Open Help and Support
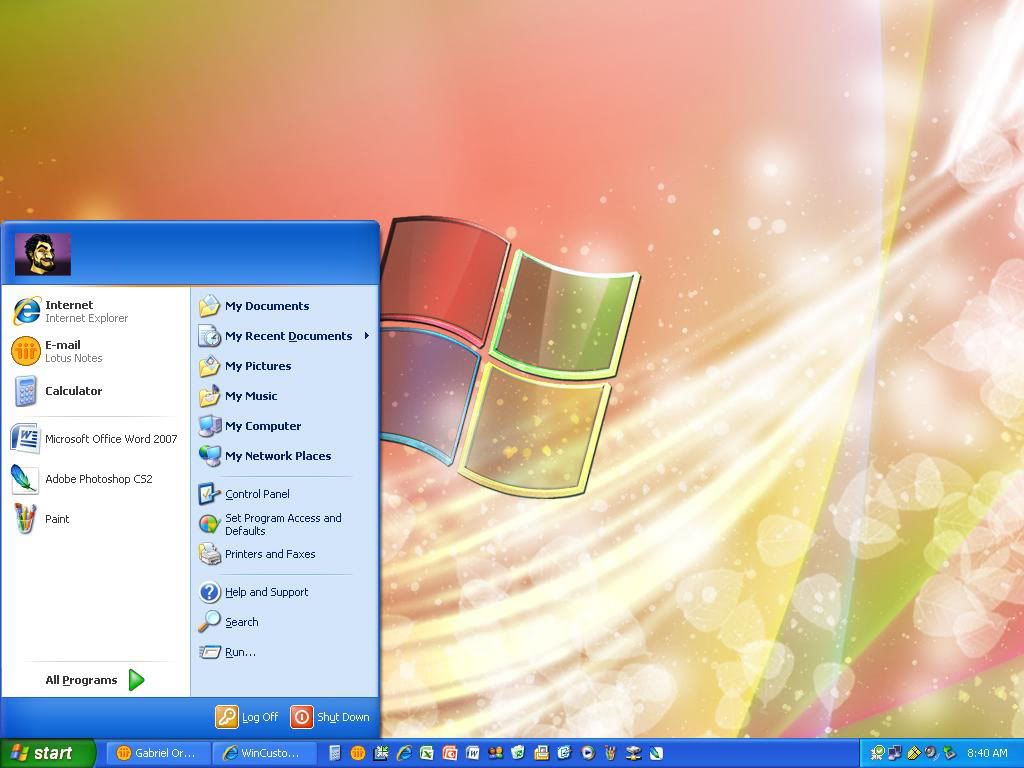This screenshot has height=768, width=1024. point(285,592)
